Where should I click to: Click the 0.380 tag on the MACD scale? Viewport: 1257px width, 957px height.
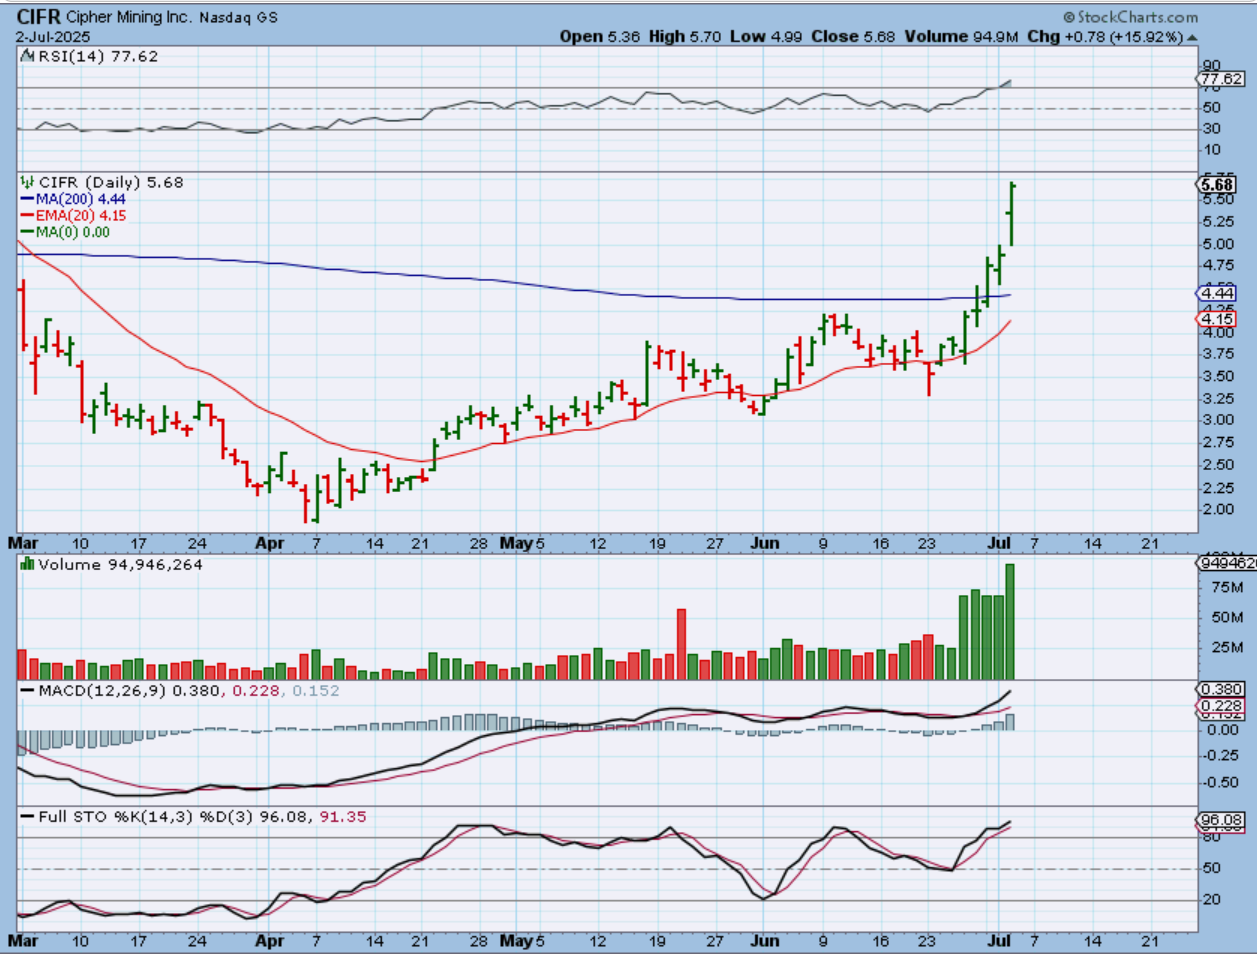click(x=1221, y=690)
